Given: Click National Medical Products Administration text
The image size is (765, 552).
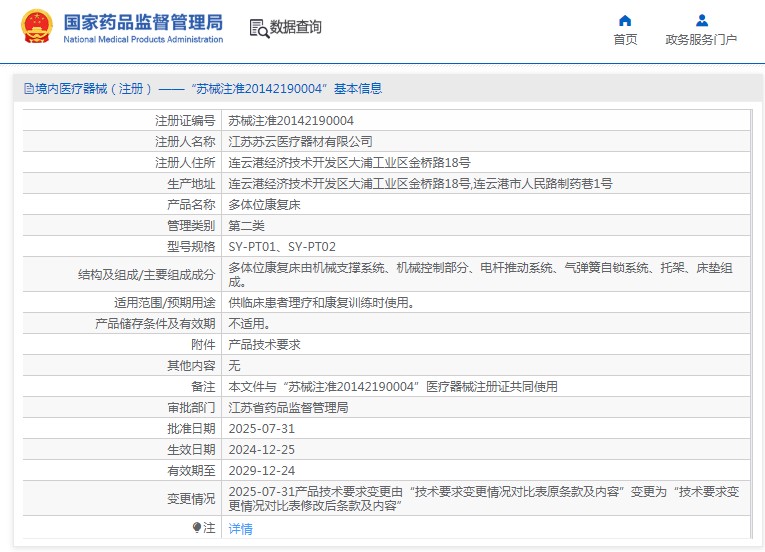Looking at the screenshot, I should [x=143, y=40].
